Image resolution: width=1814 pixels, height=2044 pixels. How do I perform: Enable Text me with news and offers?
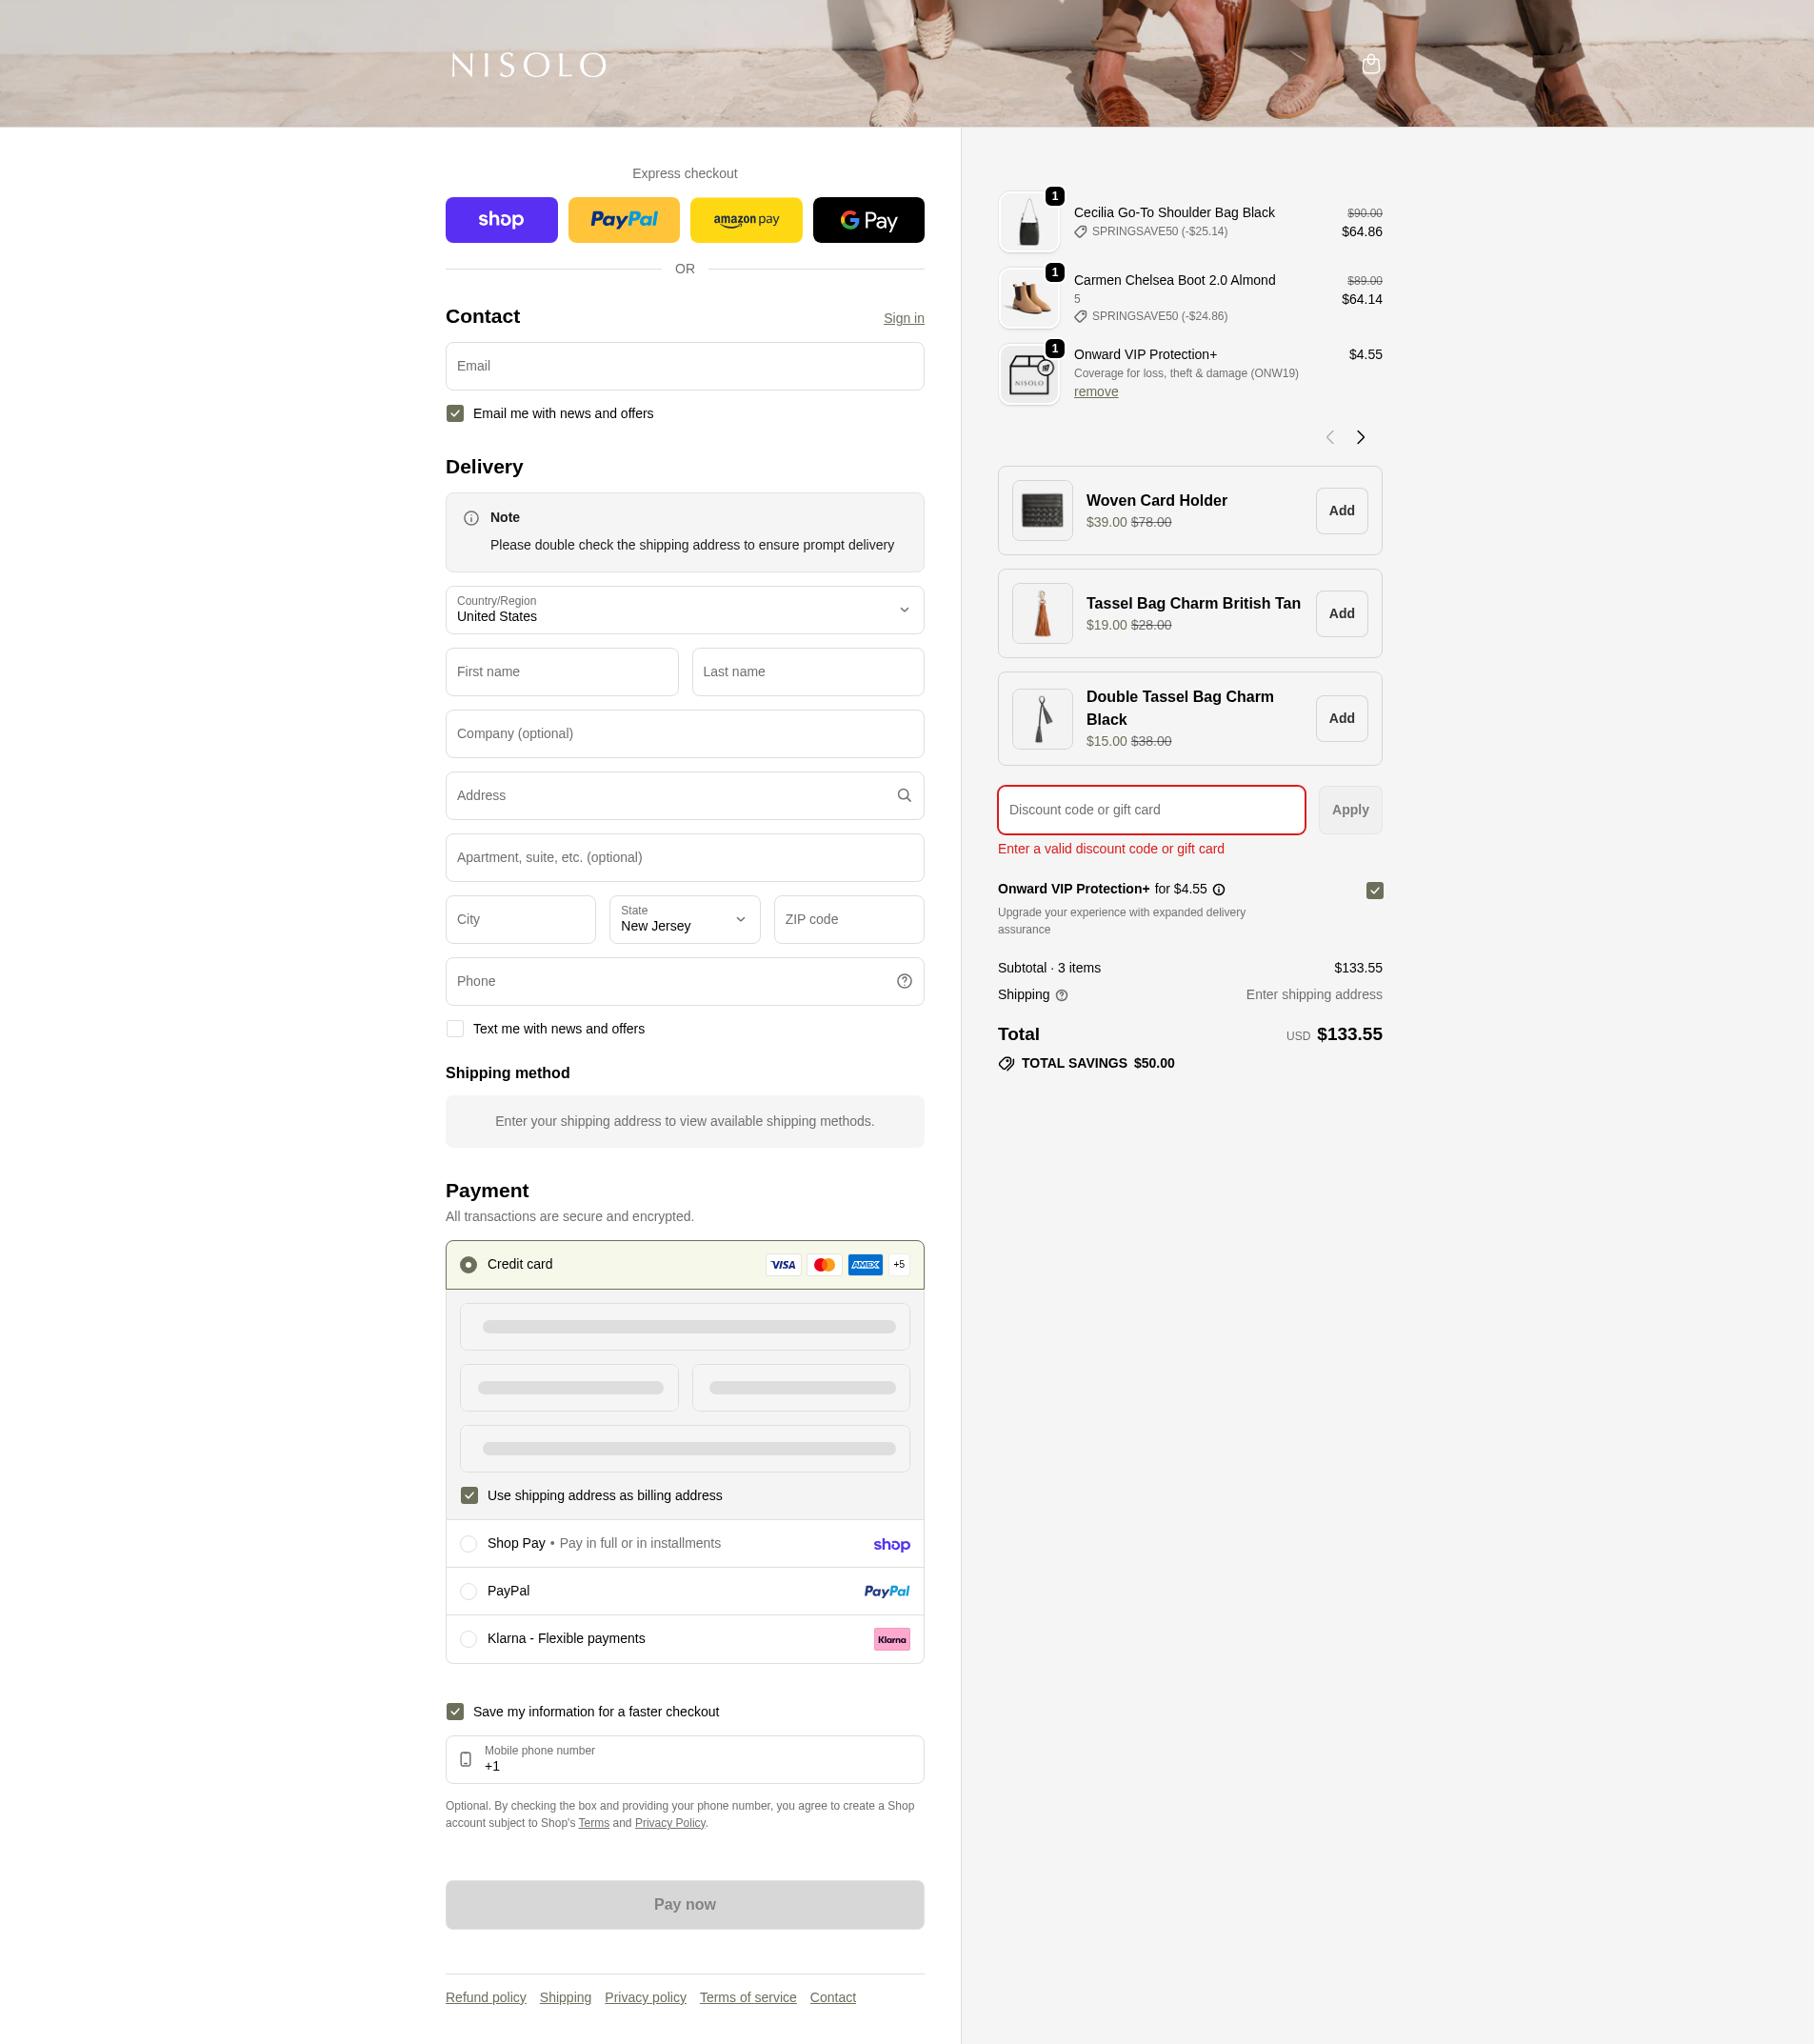tap(455, 1028)
